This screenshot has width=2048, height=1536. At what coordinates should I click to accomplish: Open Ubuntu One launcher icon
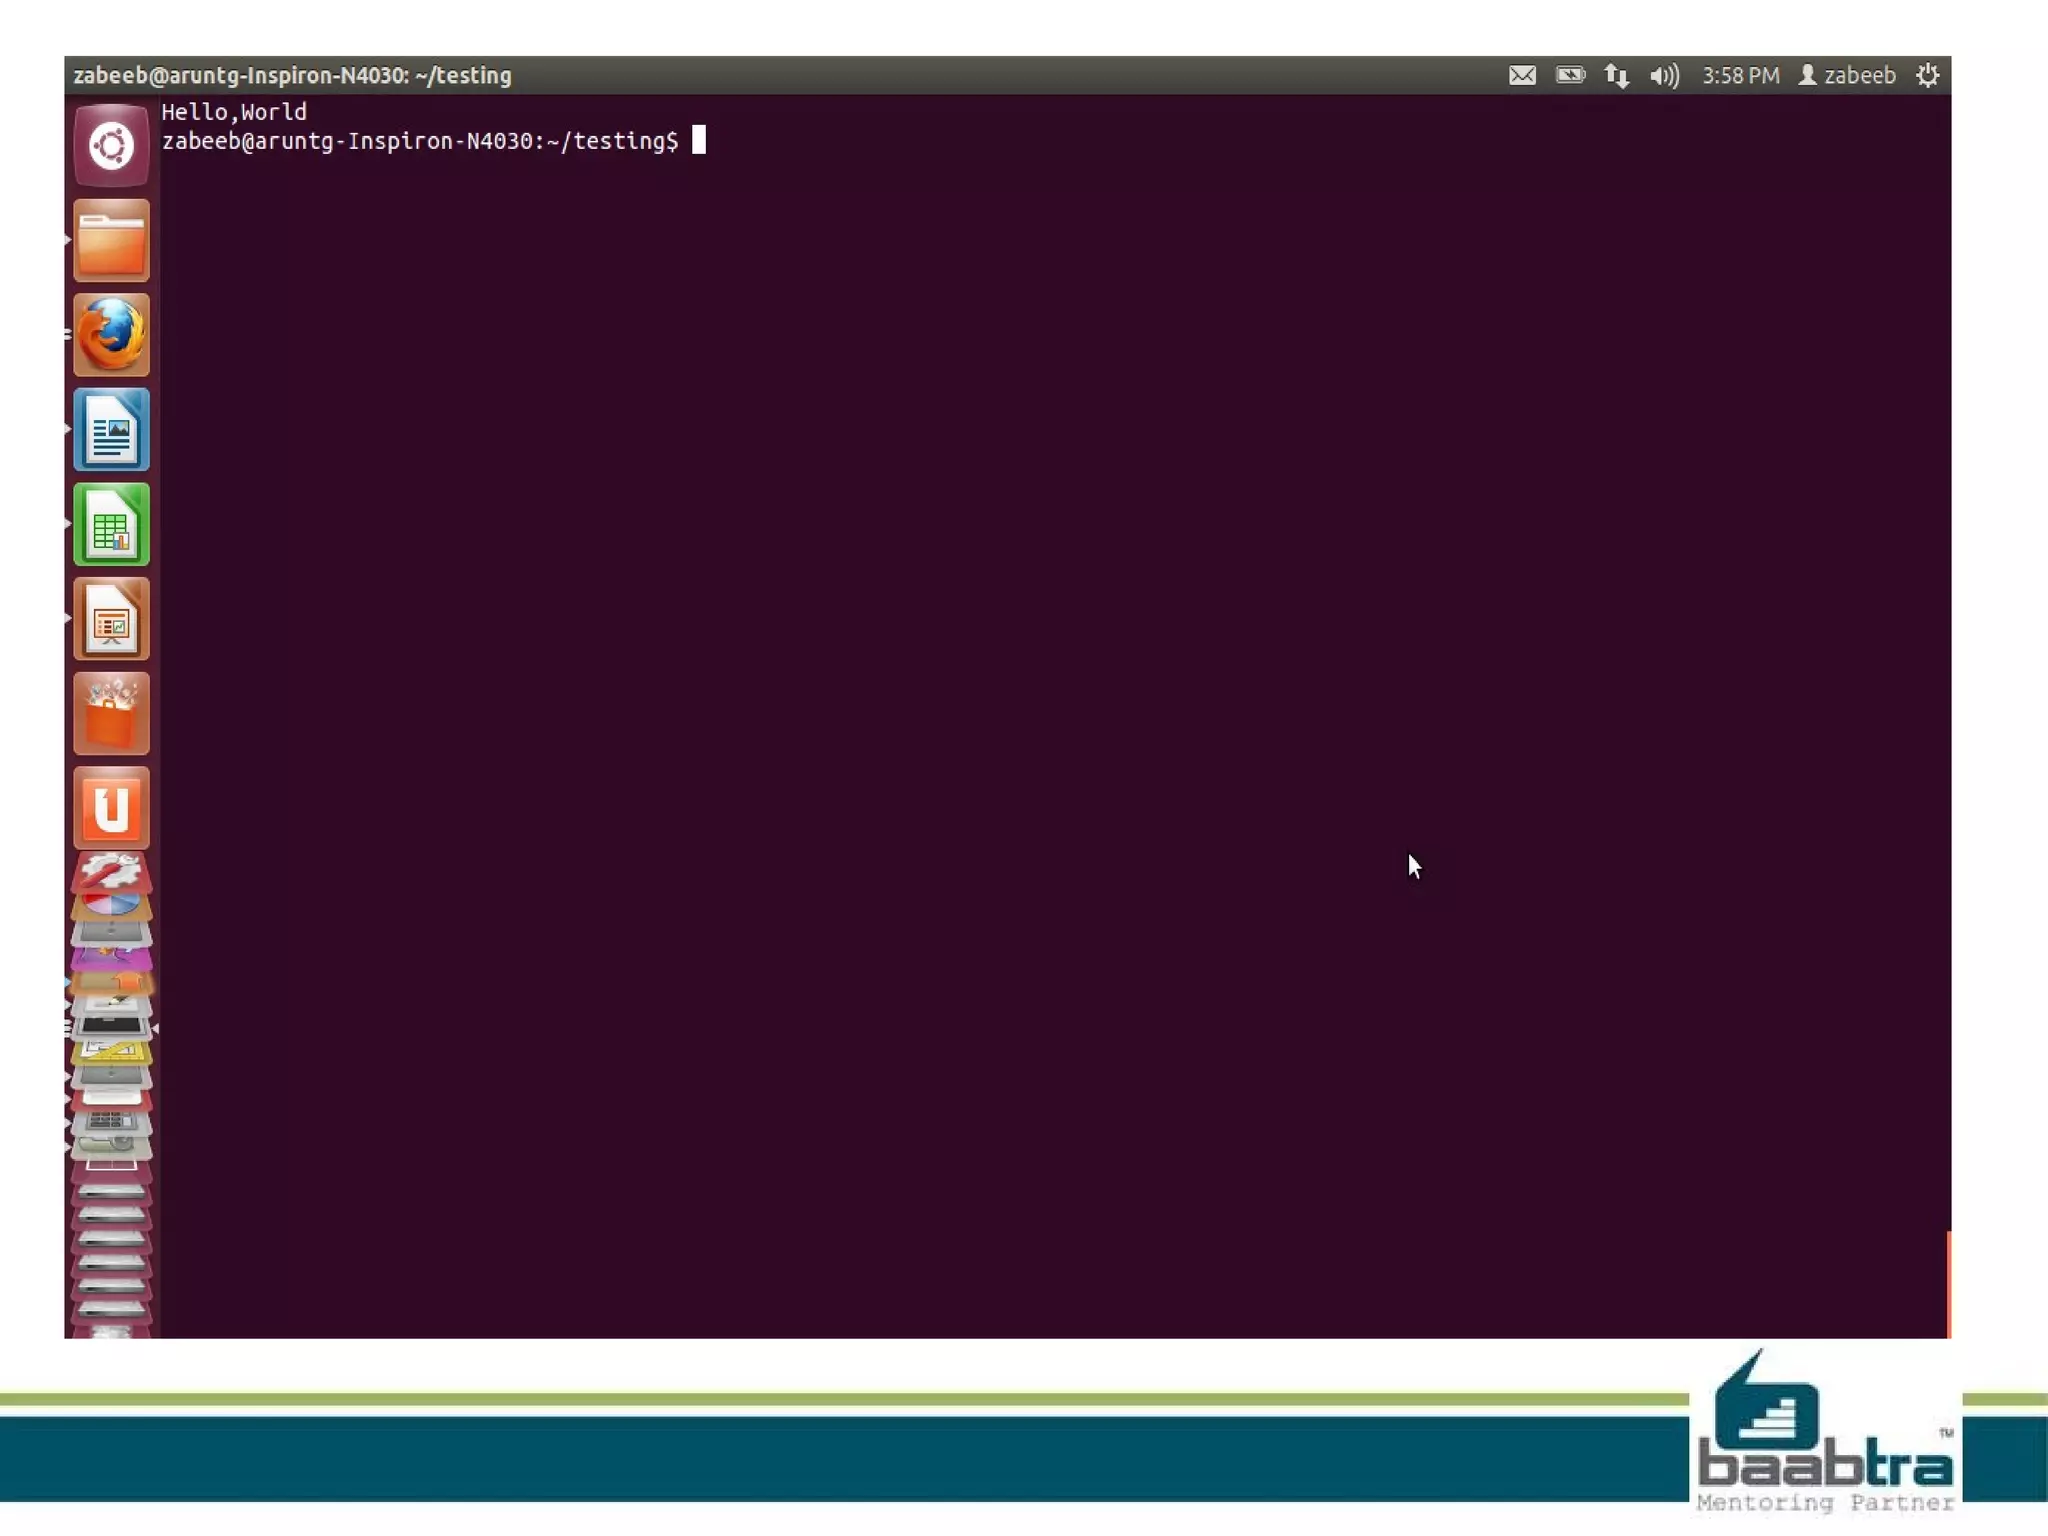111,808
